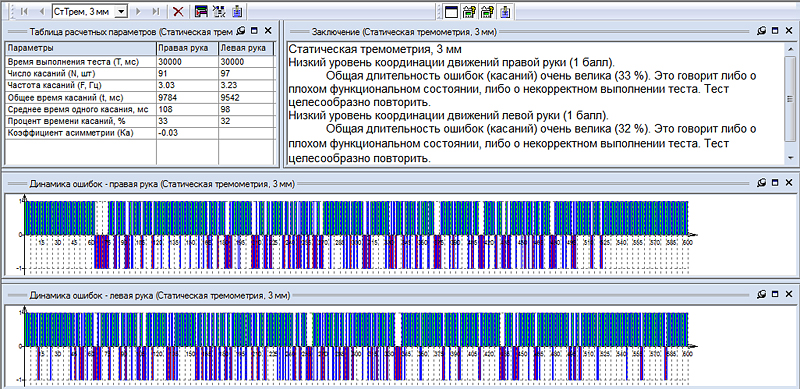This screenshot has width=800, height=389.
Task: Delete record with the red X icon
Action: [x=178, y=11]
